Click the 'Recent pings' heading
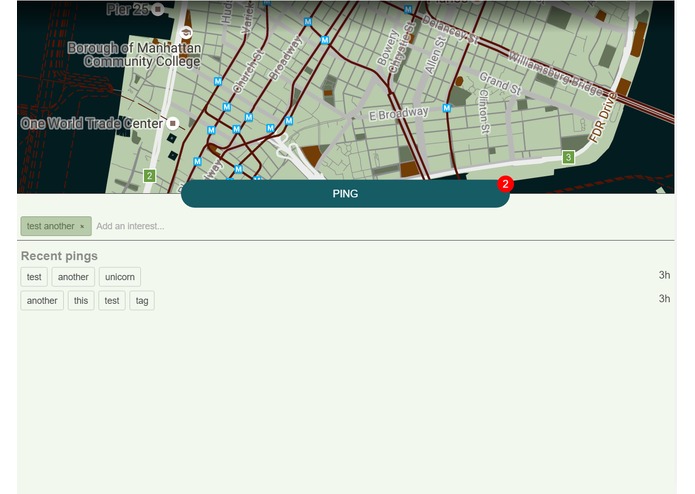 59,256
